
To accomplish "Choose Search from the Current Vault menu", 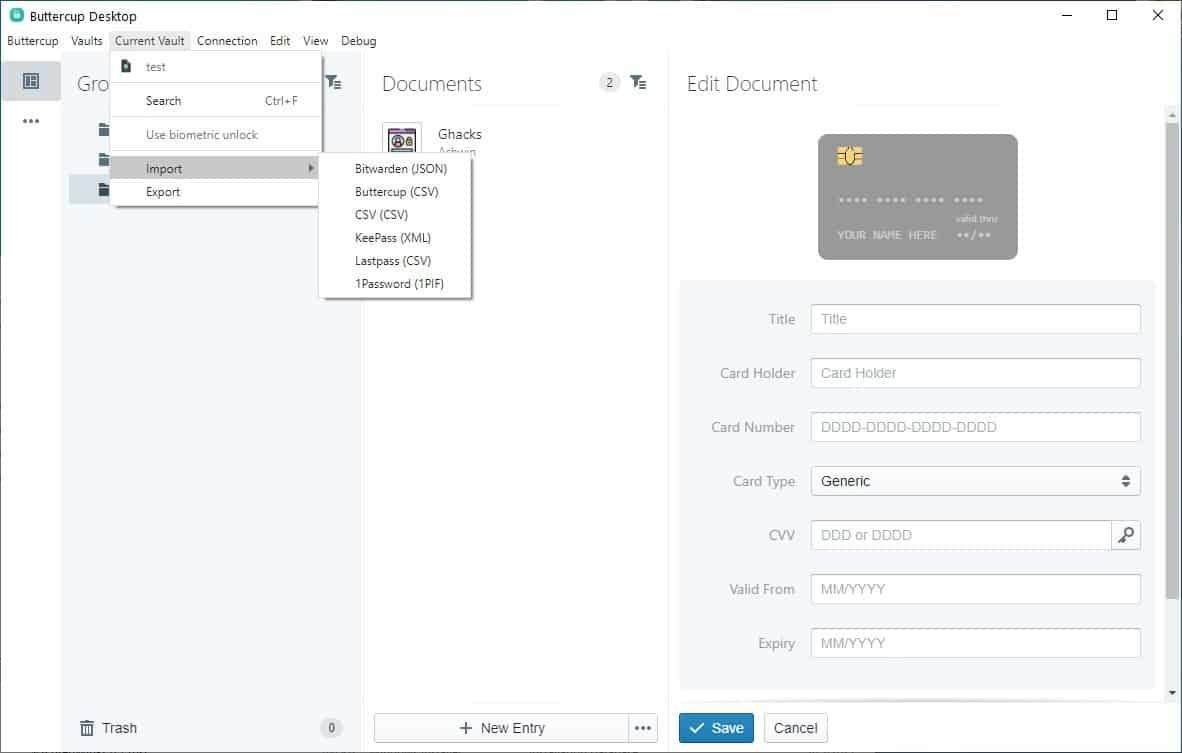I will pos(216,100).
